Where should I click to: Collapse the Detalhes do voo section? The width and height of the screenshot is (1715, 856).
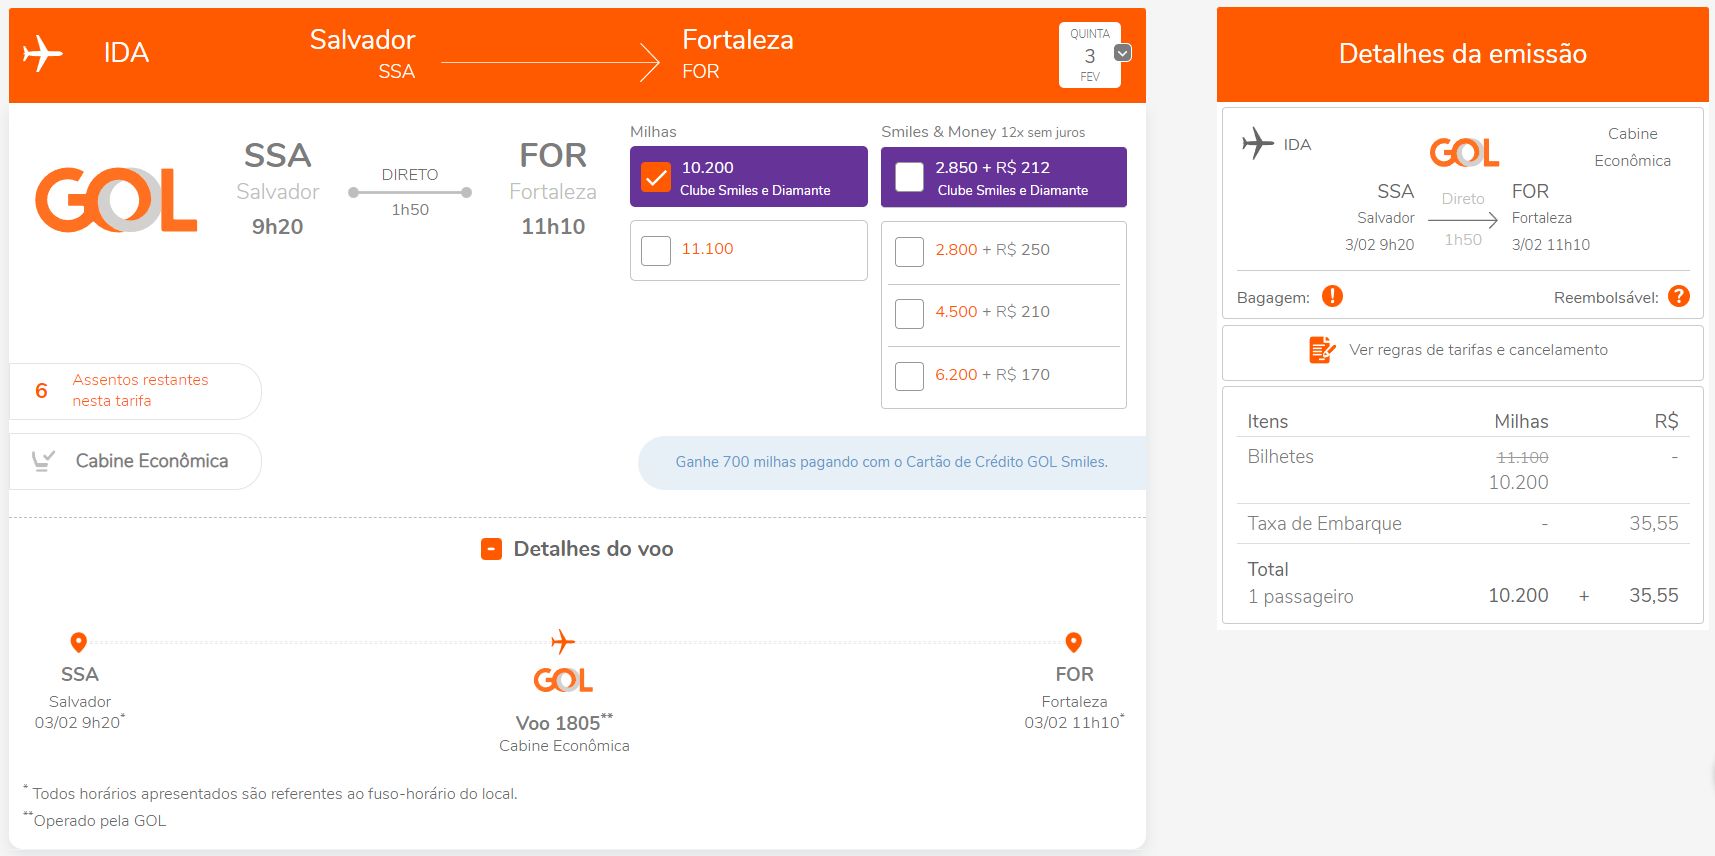coord(491,549)
